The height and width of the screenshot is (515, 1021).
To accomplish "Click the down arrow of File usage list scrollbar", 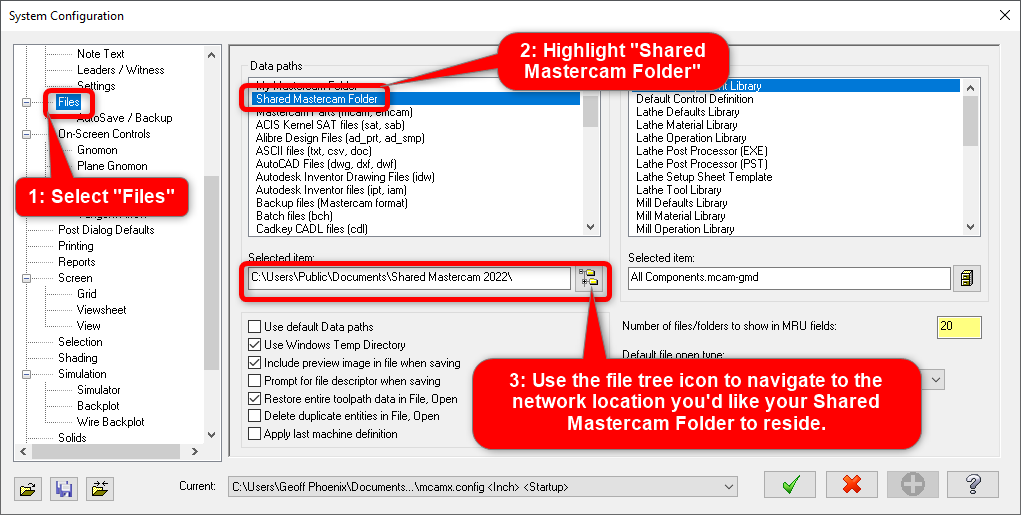I will (x=970, y=227).
